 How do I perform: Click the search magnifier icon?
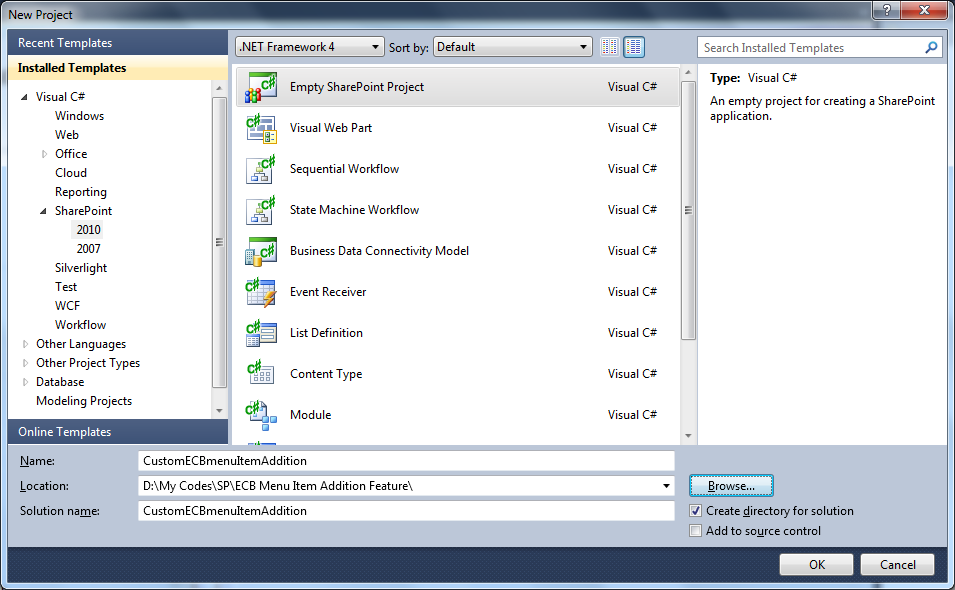(931, 47)
